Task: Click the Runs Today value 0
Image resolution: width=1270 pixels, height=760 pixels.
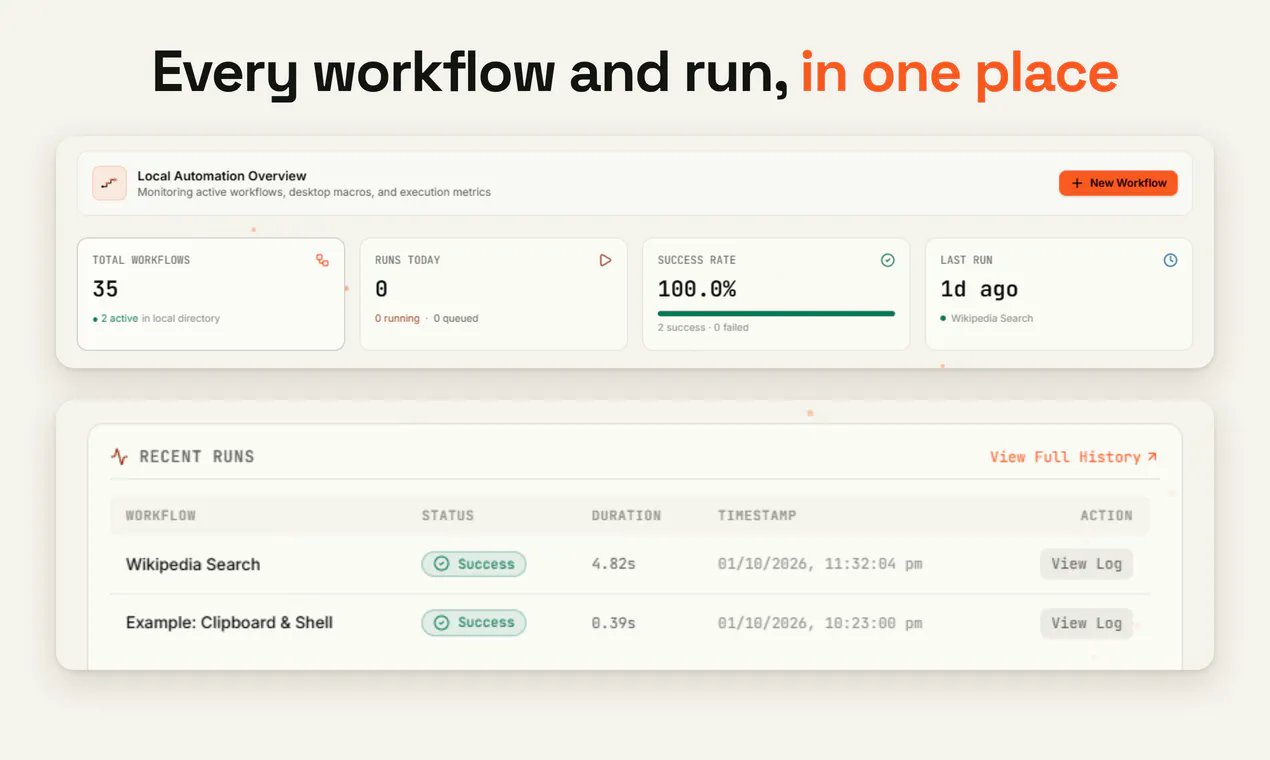Action: (381, 289)
